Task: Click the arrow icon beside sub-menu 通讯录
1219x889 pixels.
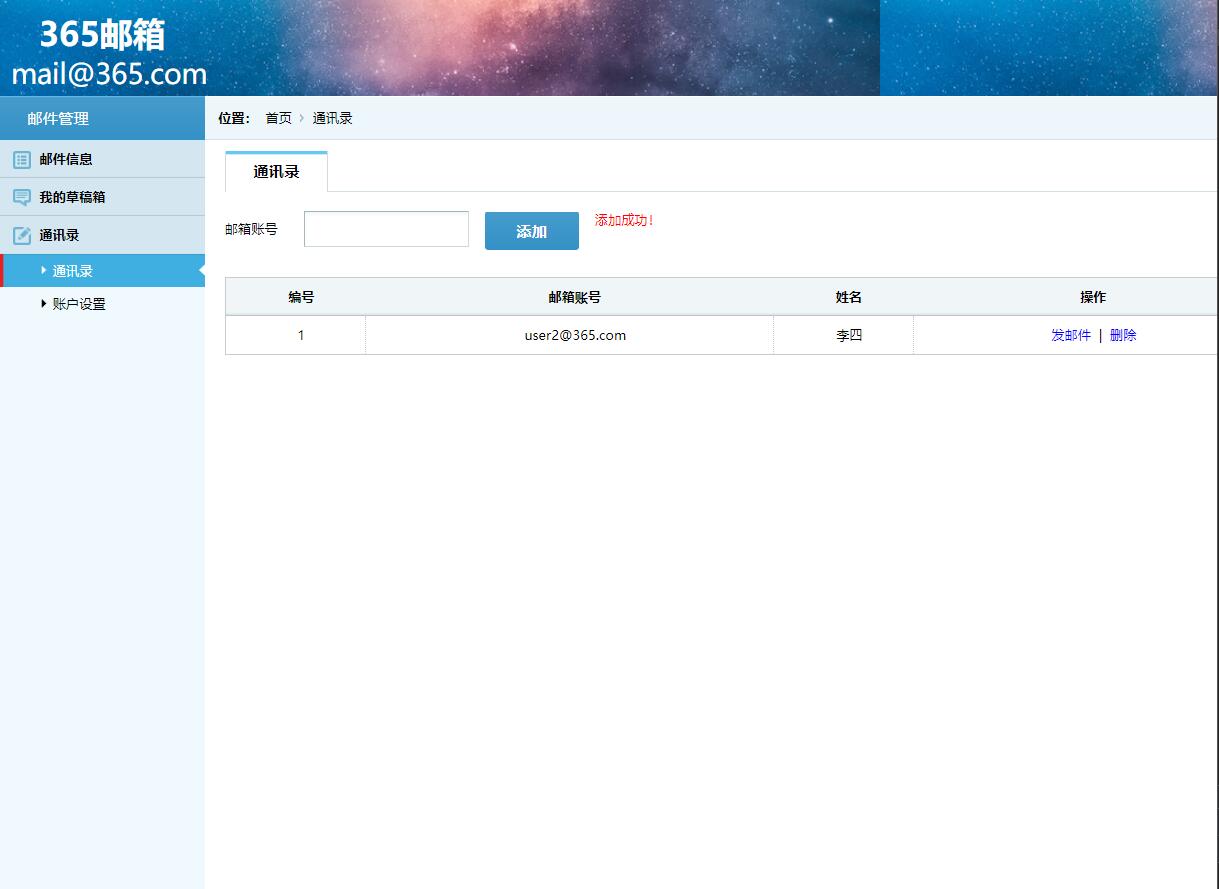Action: (x=43, y=269)
